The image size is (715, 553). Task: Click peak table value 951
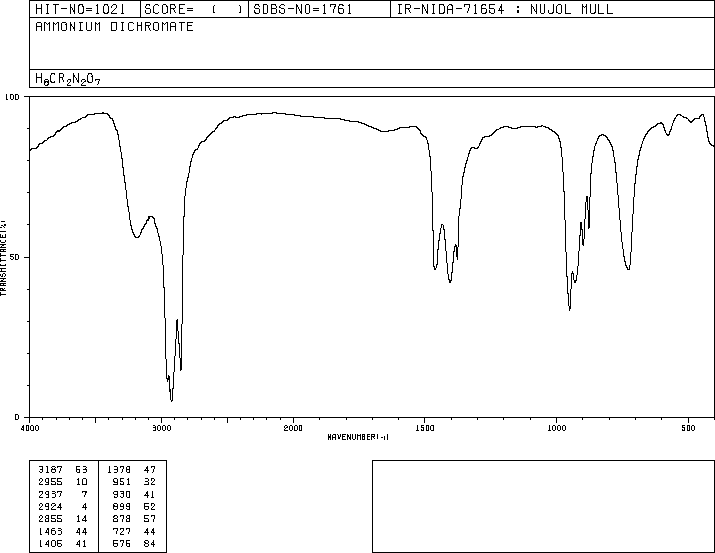[122, 482]
